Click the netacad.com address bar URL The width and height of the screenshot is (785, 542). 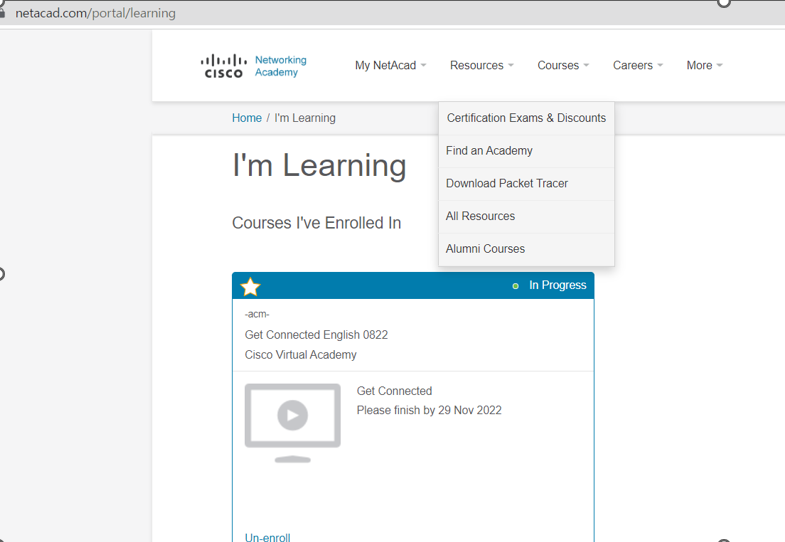point(95,13)
